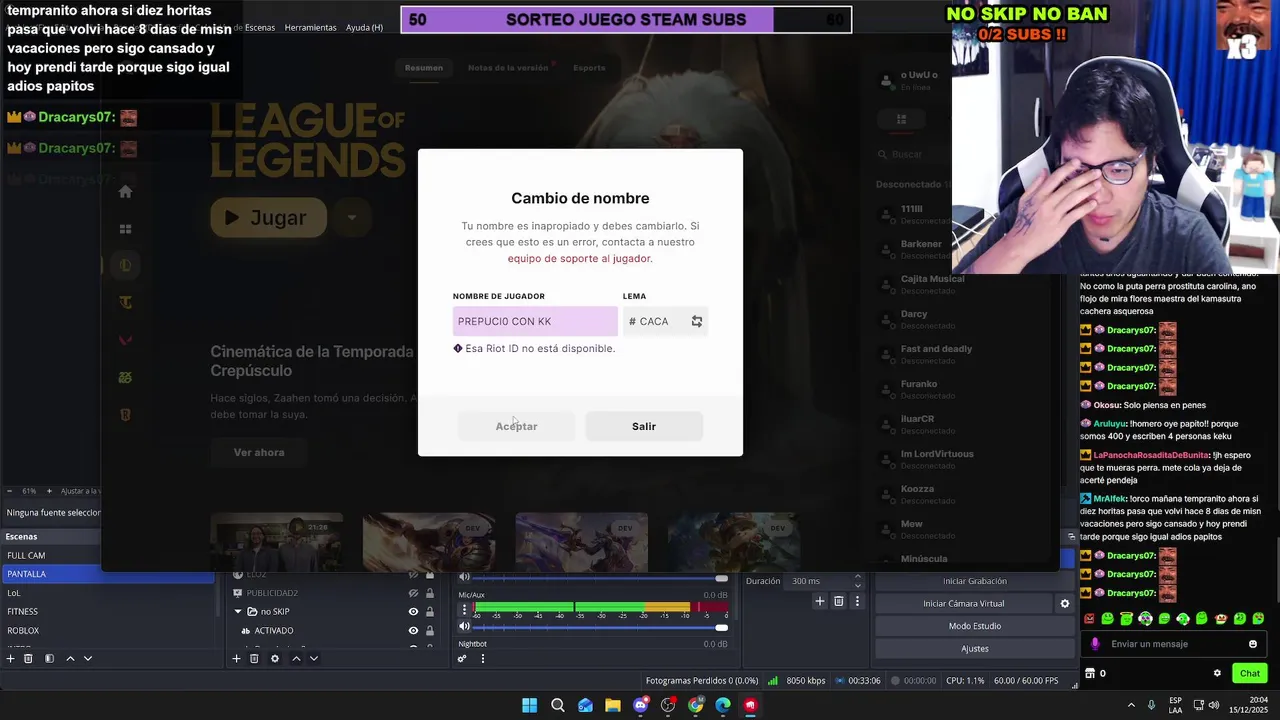
Task: Move selected source up in sources toolbar
Action: point(296,658)
